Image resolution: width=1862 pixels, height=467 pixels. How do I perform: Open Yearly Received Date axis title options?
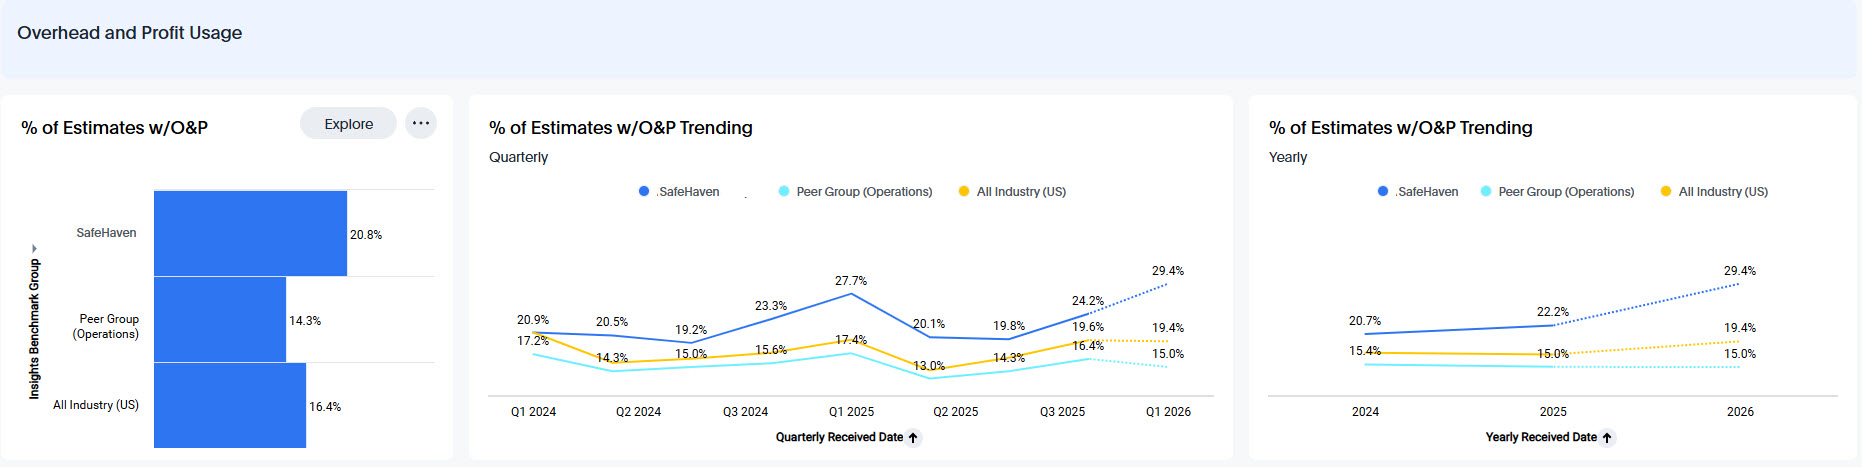pyautogui.click(x=1540, y=438)
